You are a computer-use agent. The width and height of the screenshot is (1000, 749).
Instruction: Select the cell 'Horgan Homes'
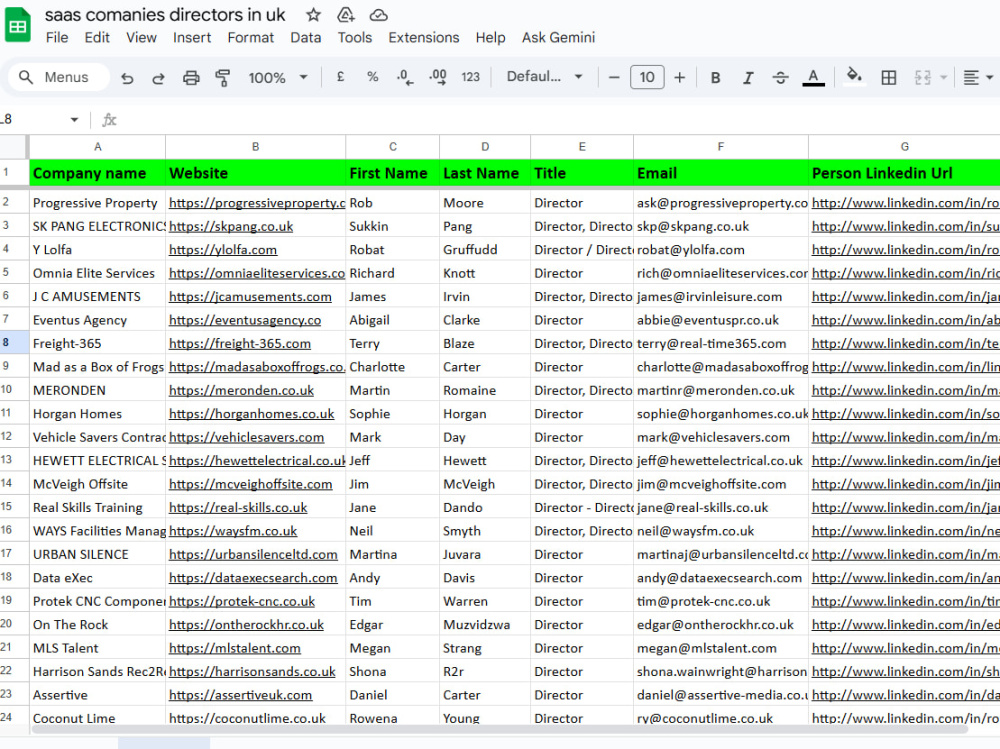(x=98, y=414)
